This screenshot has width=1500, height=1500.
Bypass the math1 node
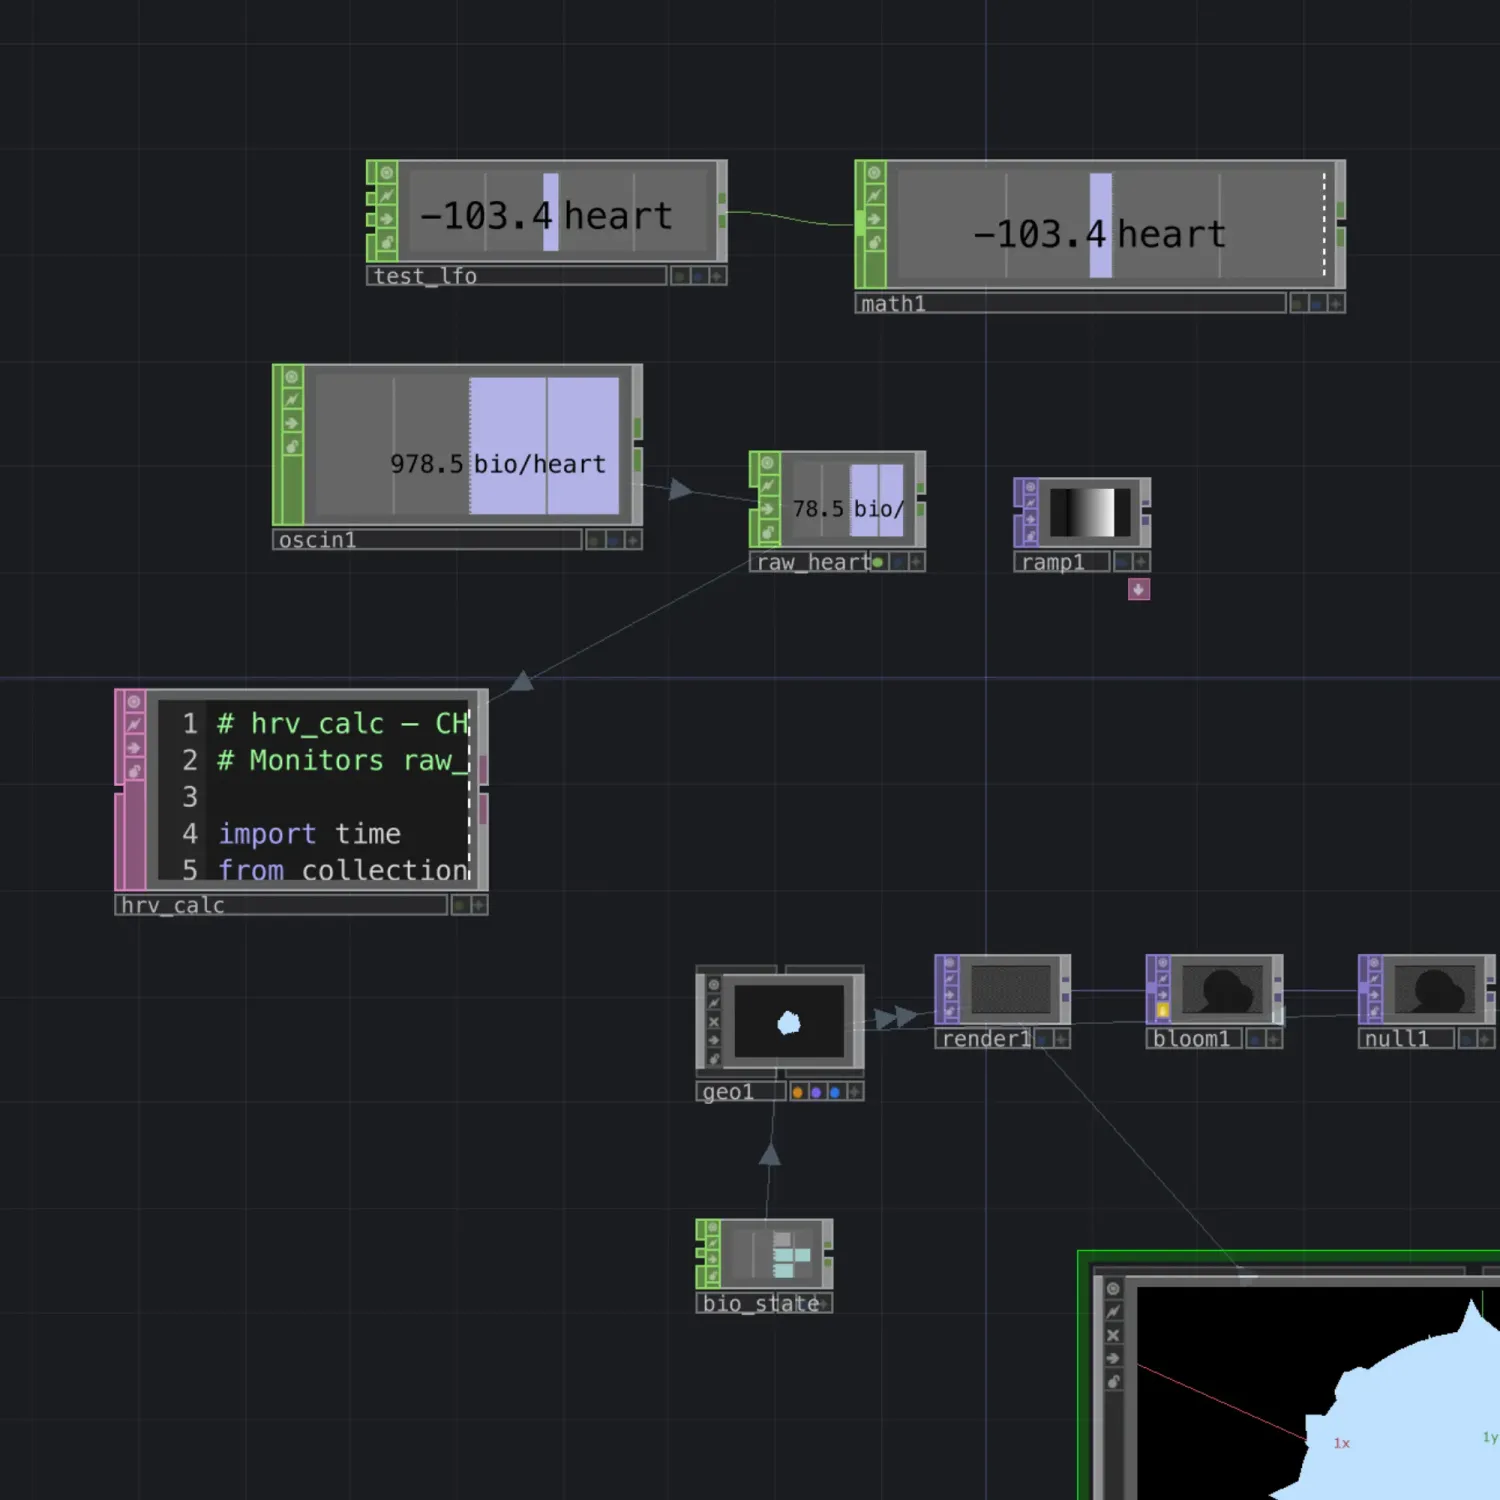pos(874,218)
